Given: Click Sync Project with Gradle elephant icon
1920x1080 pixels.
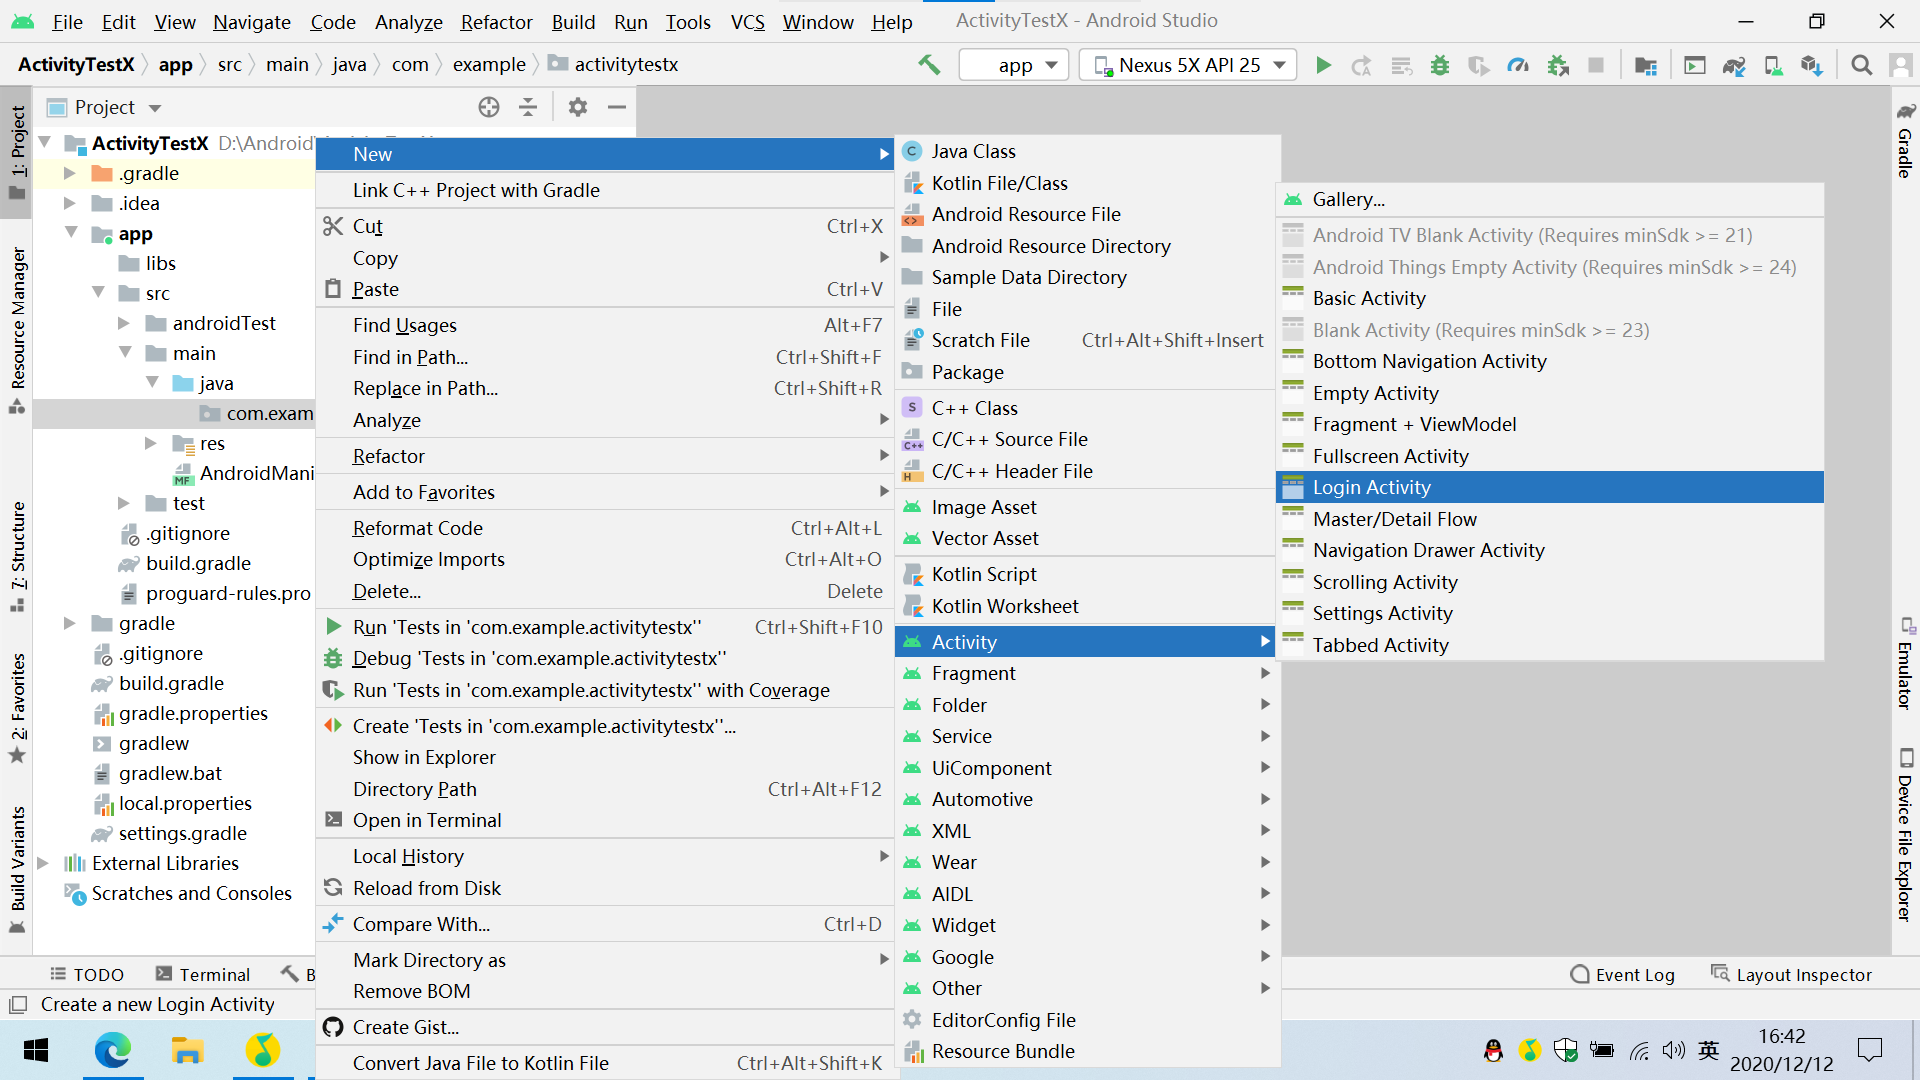Looking at the screenshot, I should (x=1733, y=65).
